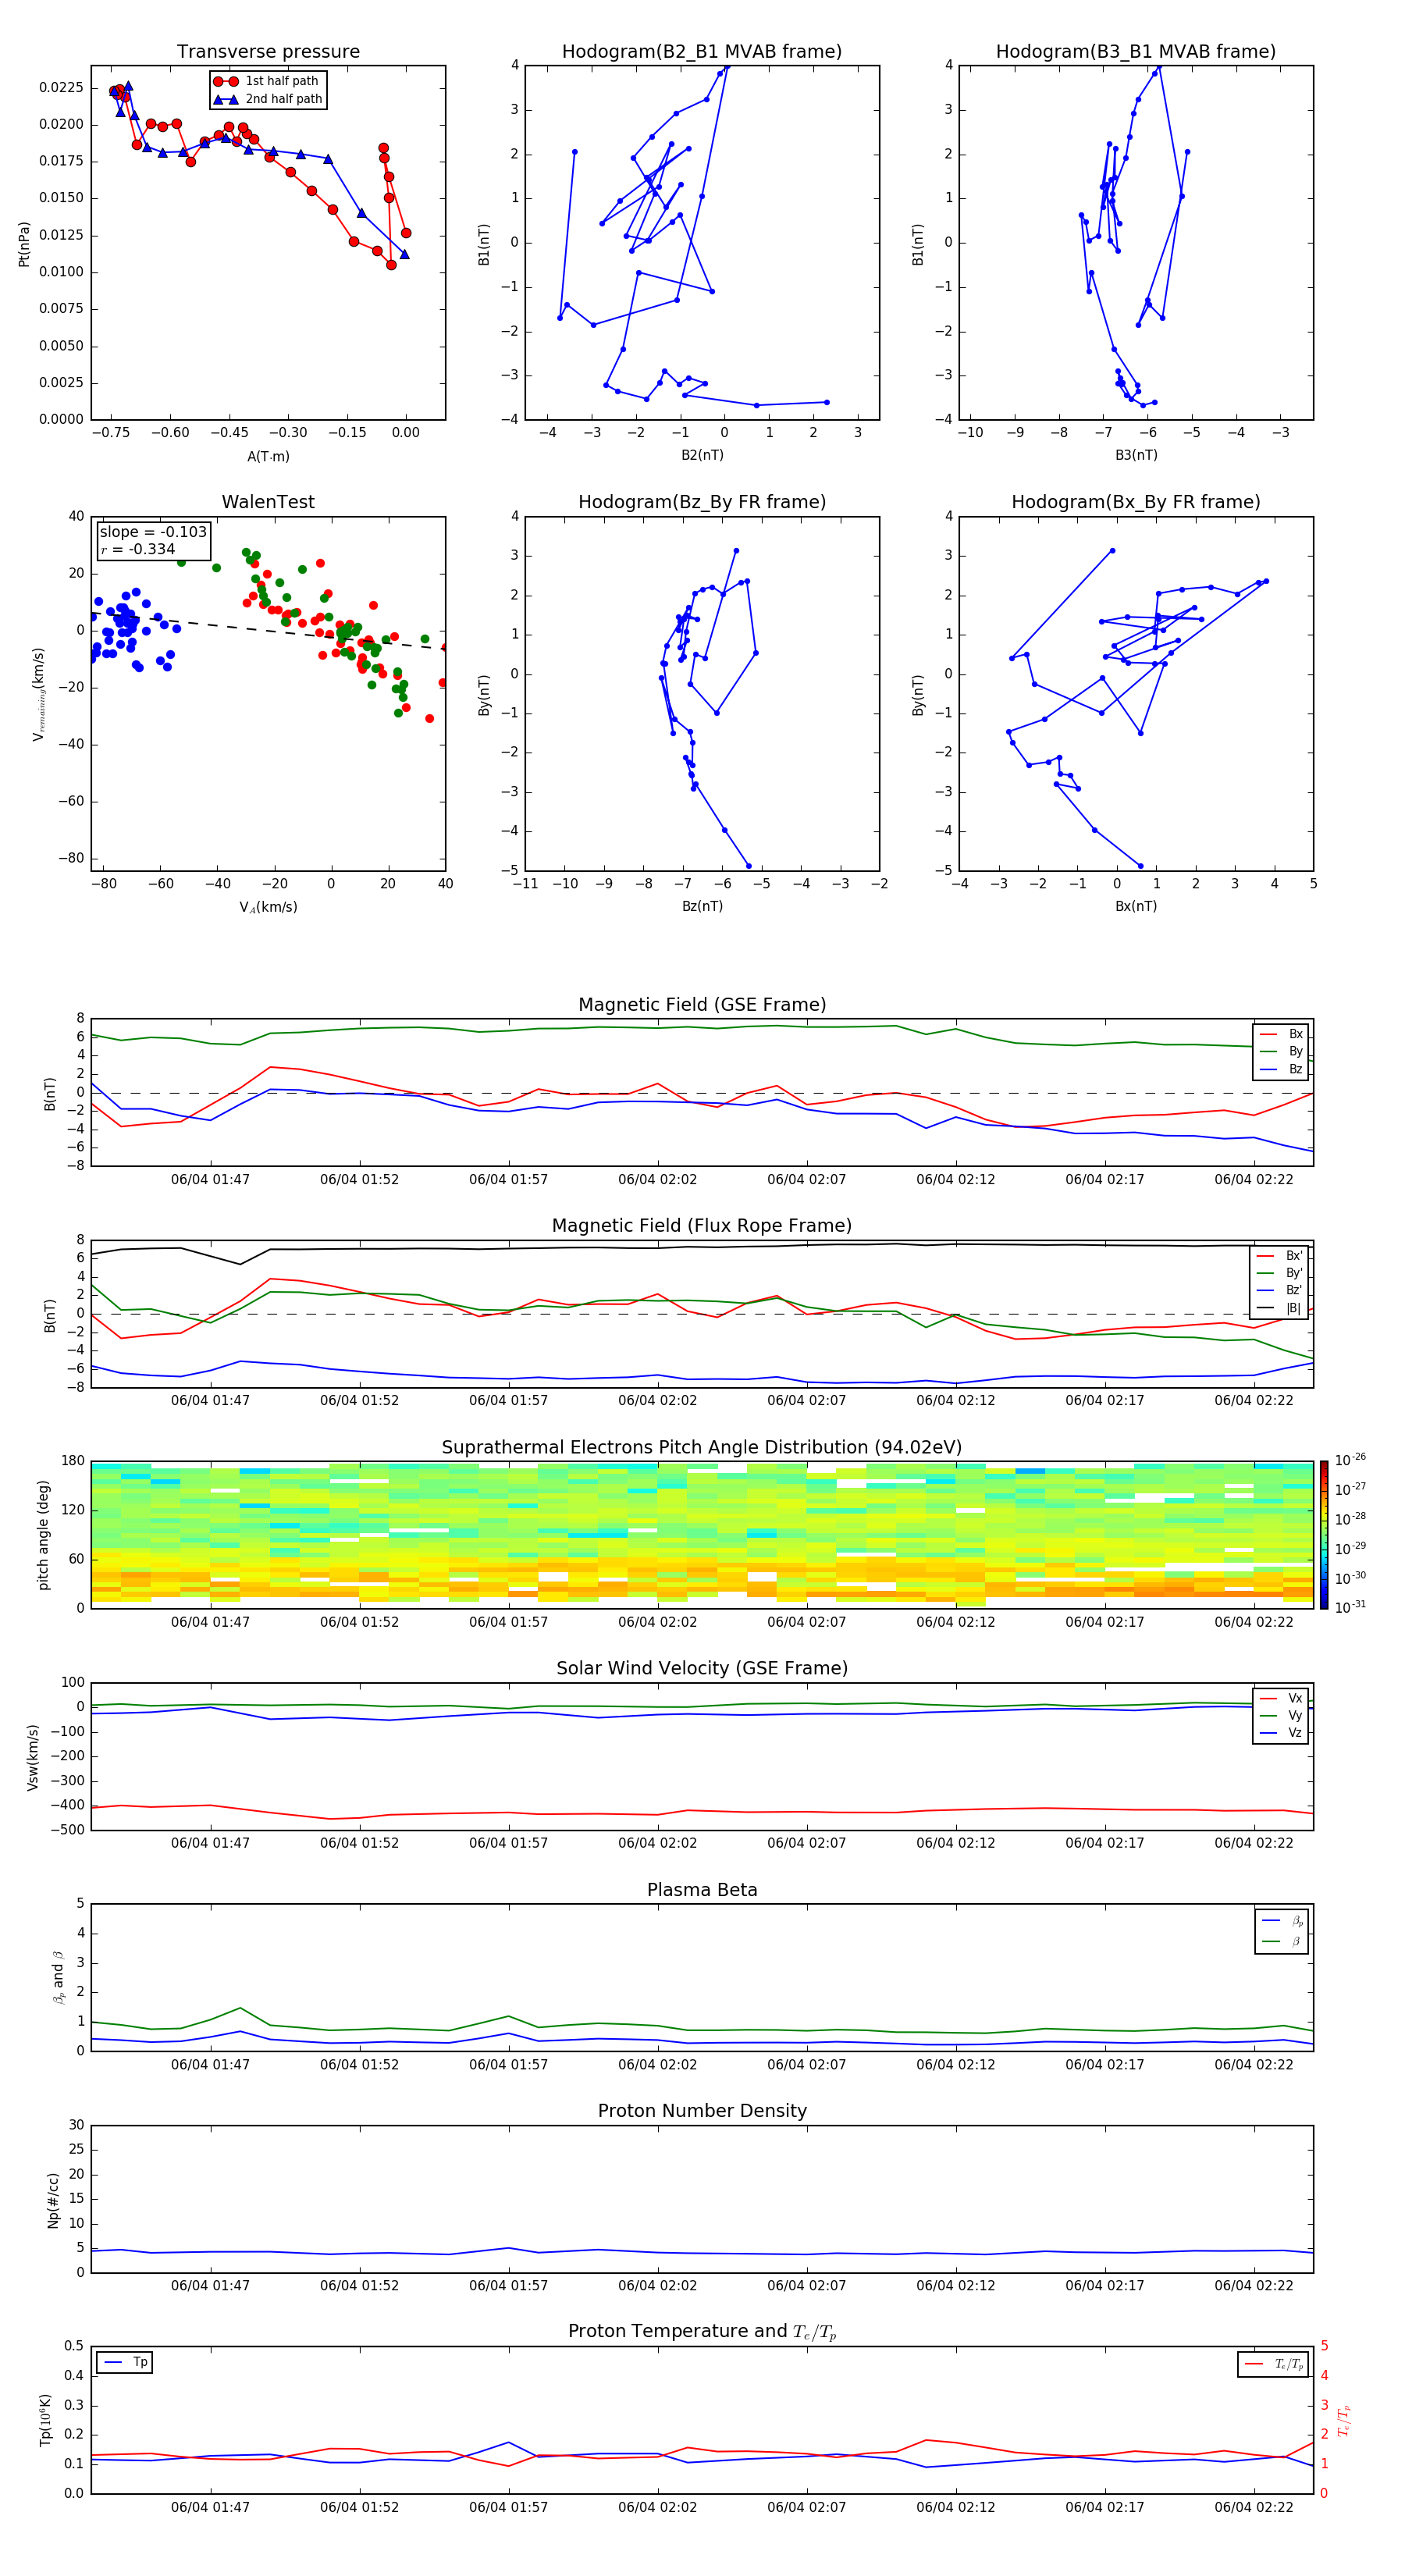Select the green β legend entry in Plasma Beta
Viewport: 1405px width, 2576px height.
pos(1282,1941)
